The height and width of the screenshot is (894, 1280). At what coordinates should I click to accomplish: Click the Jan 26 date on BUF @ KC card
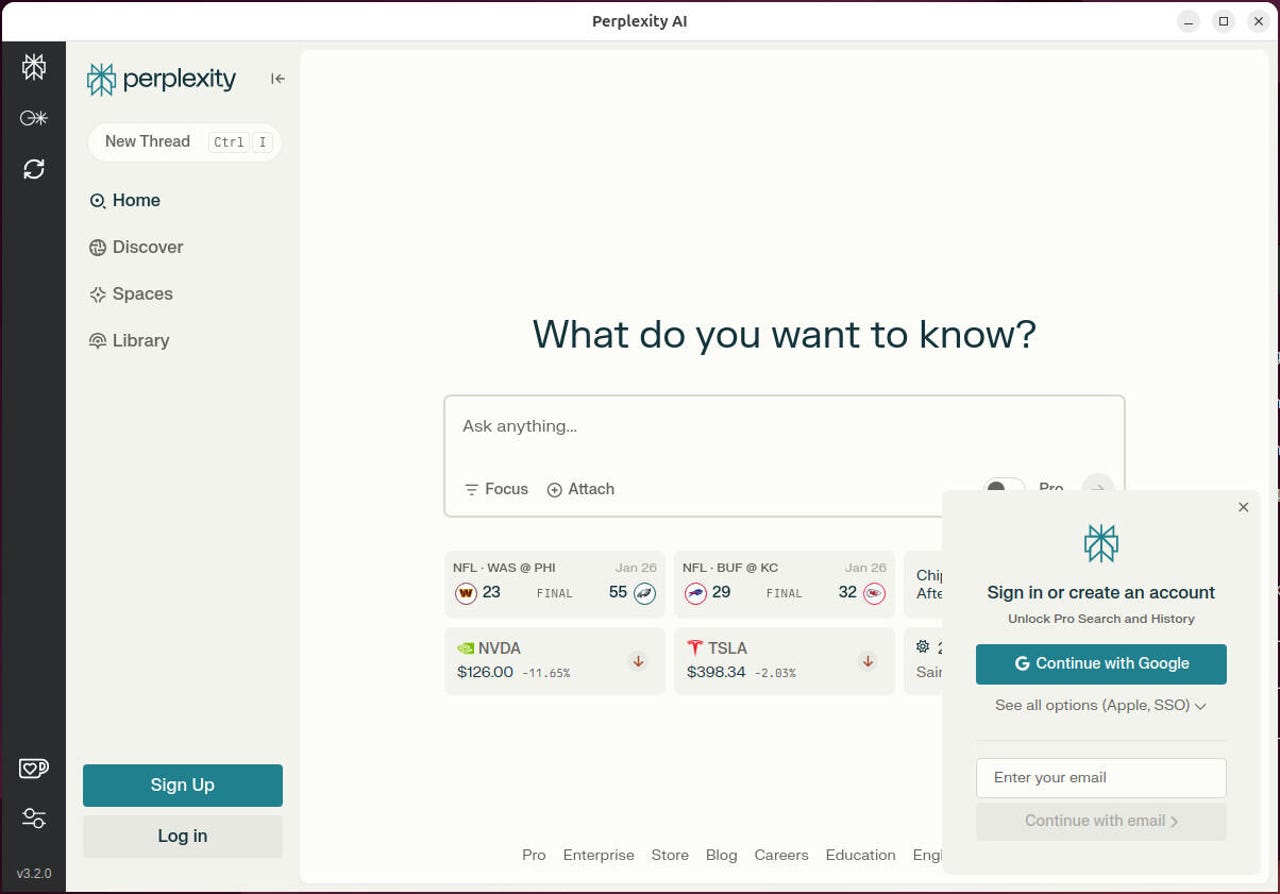tap(866, 568)
